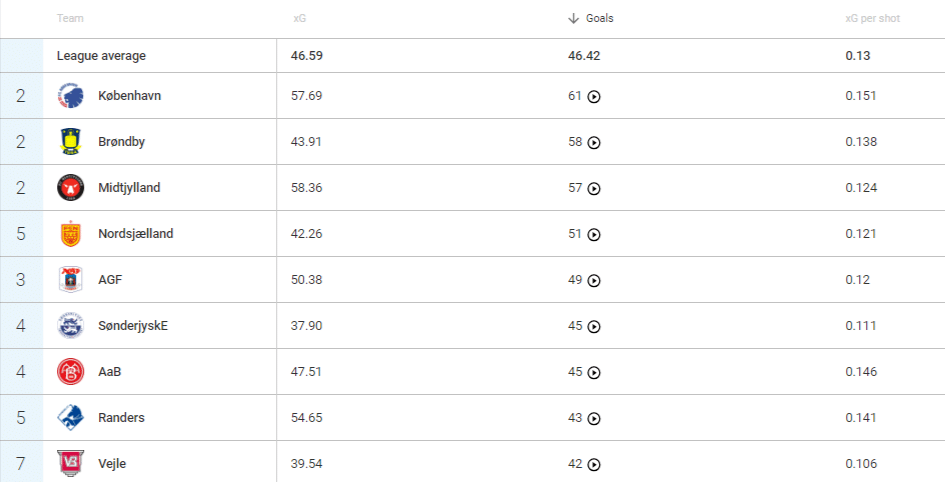Sort by the Team column header
Viewport: 945px width, 482px height.
(x=70, y=19)
